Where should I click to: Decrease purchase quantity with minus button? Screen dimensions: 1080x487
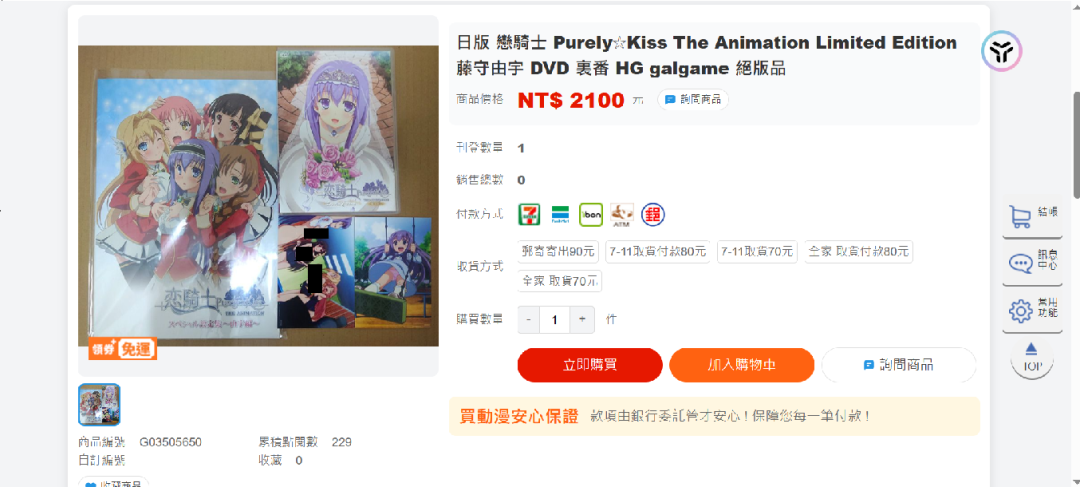(x=528, y=320)
